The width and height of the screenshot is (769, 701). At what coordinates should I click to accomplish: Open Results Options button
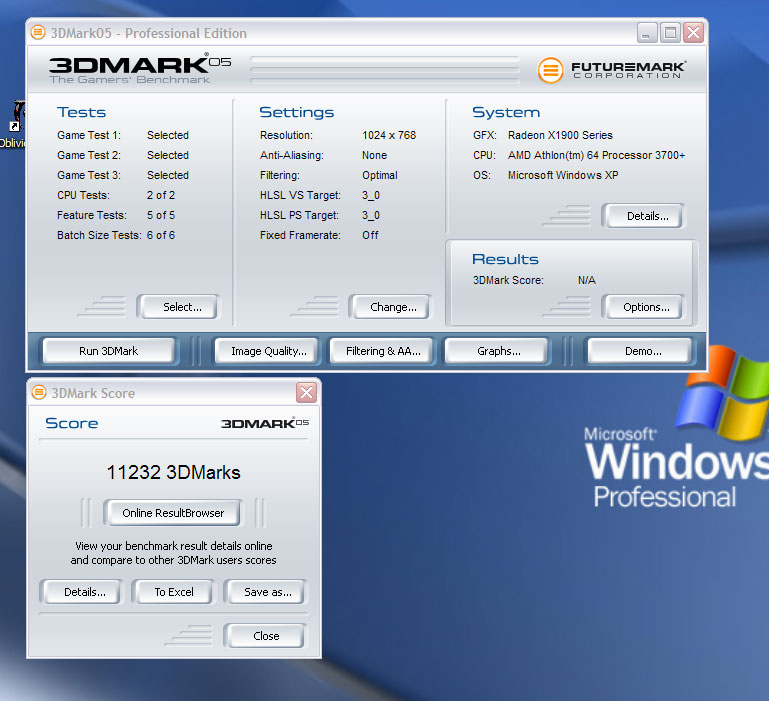[x=645, y=307]
